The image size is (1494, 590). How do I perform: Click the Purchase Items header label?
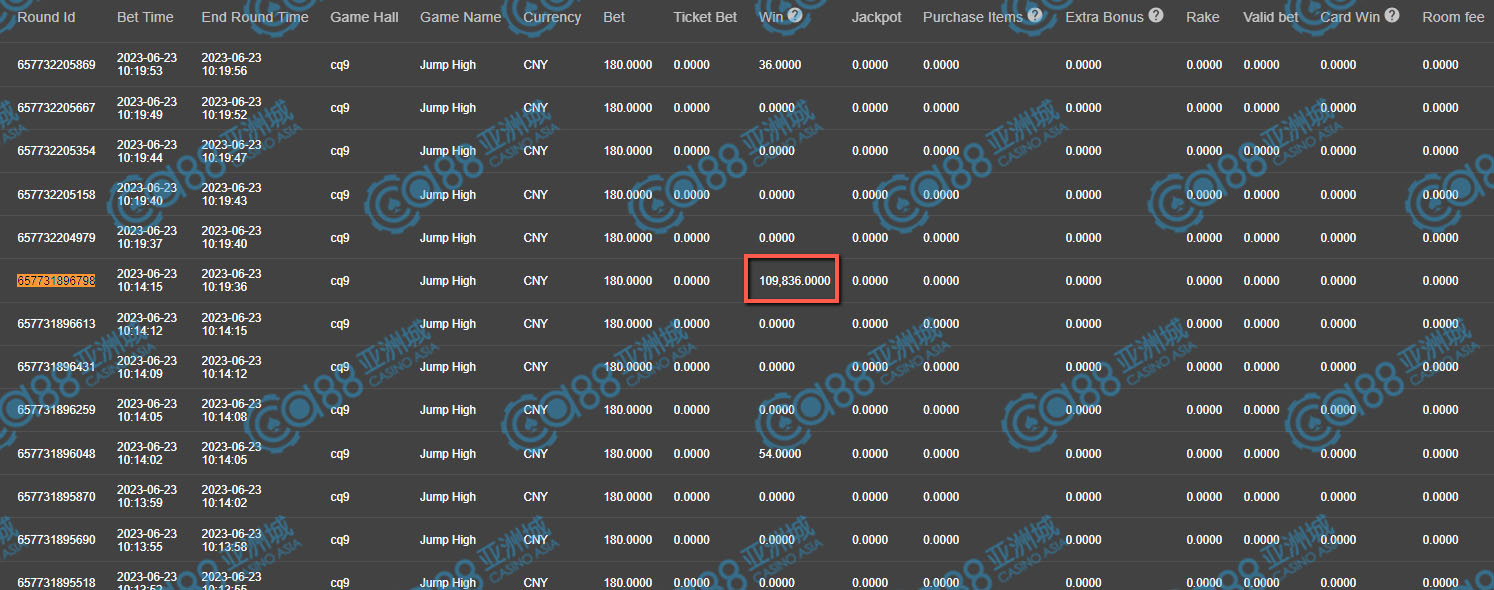point(973,17)
